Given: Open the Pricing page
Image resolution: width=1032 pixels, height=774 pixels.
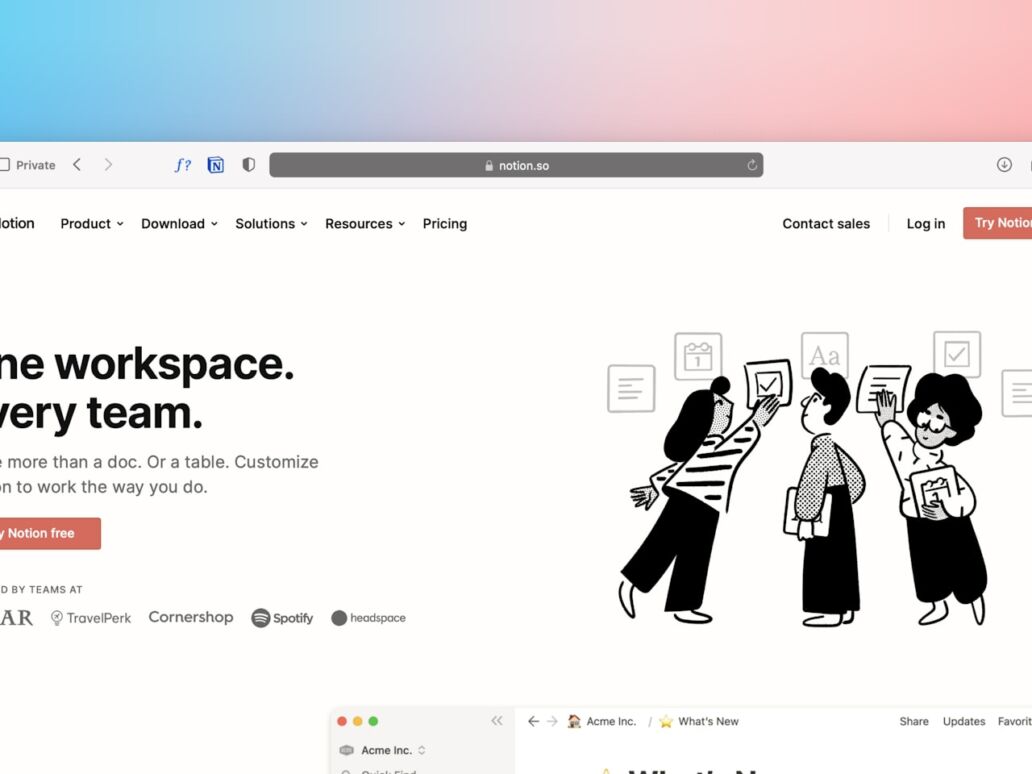Looking at the screenshot, I should tap(445, 224).
